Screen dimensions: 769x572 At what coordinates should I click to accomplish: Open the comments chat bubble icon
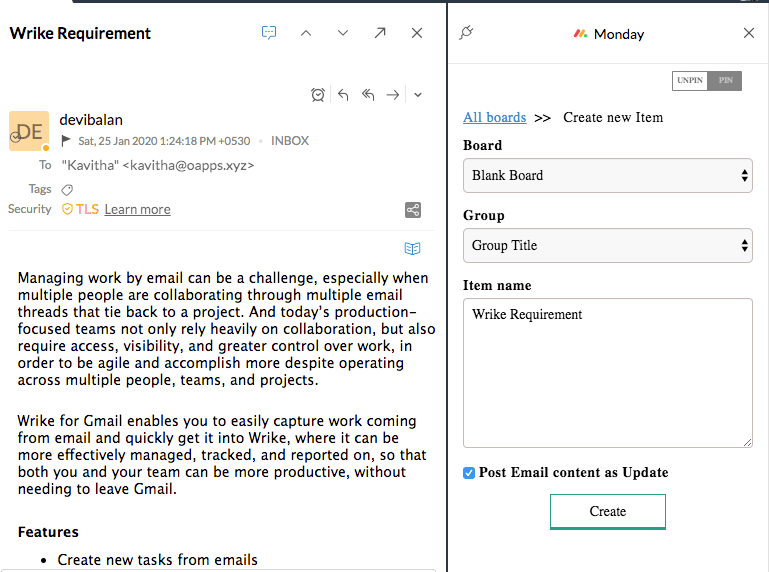tap(269, 33)
